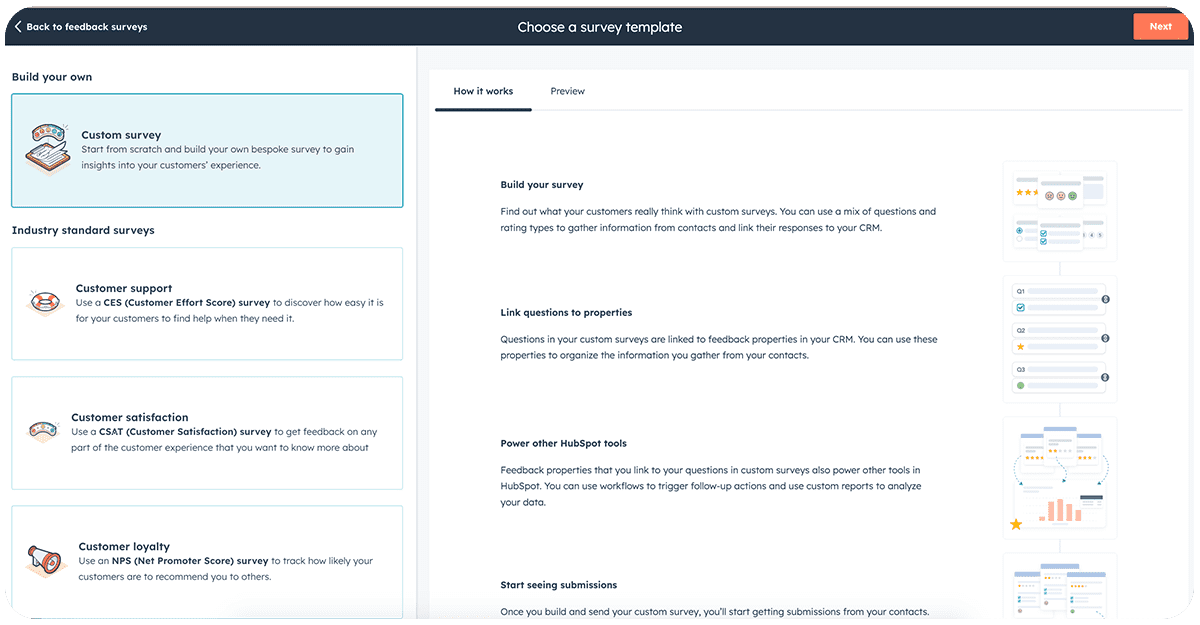Select the Customer loyalty survey template
Screen dimensions: 1200x625
point(207,561)
